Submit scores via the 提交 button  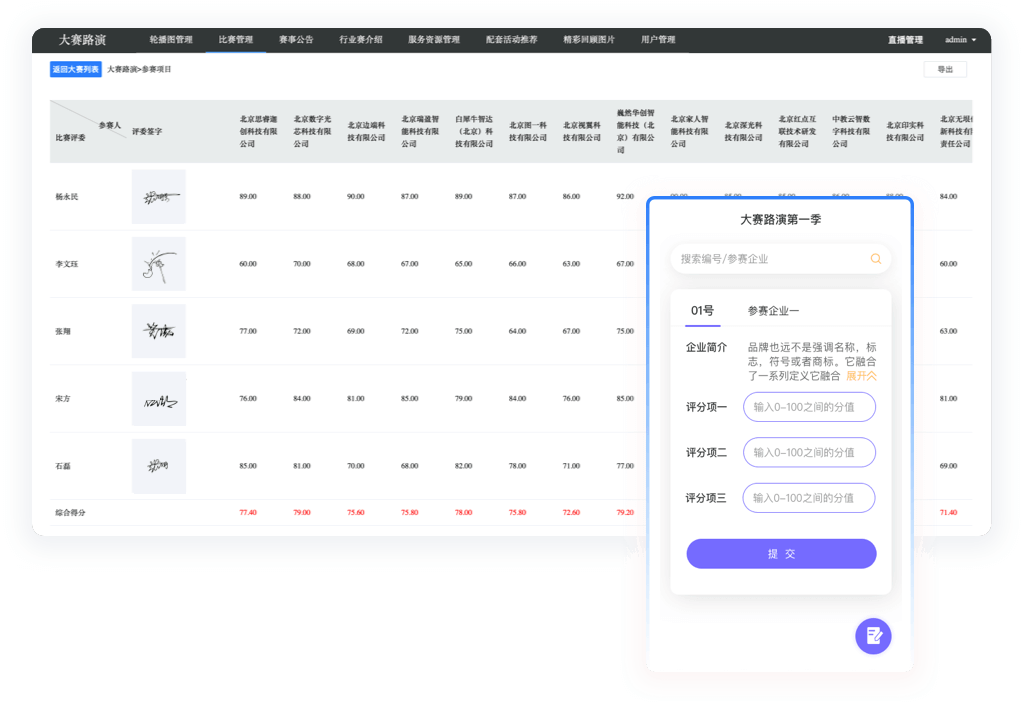point(780,553)
